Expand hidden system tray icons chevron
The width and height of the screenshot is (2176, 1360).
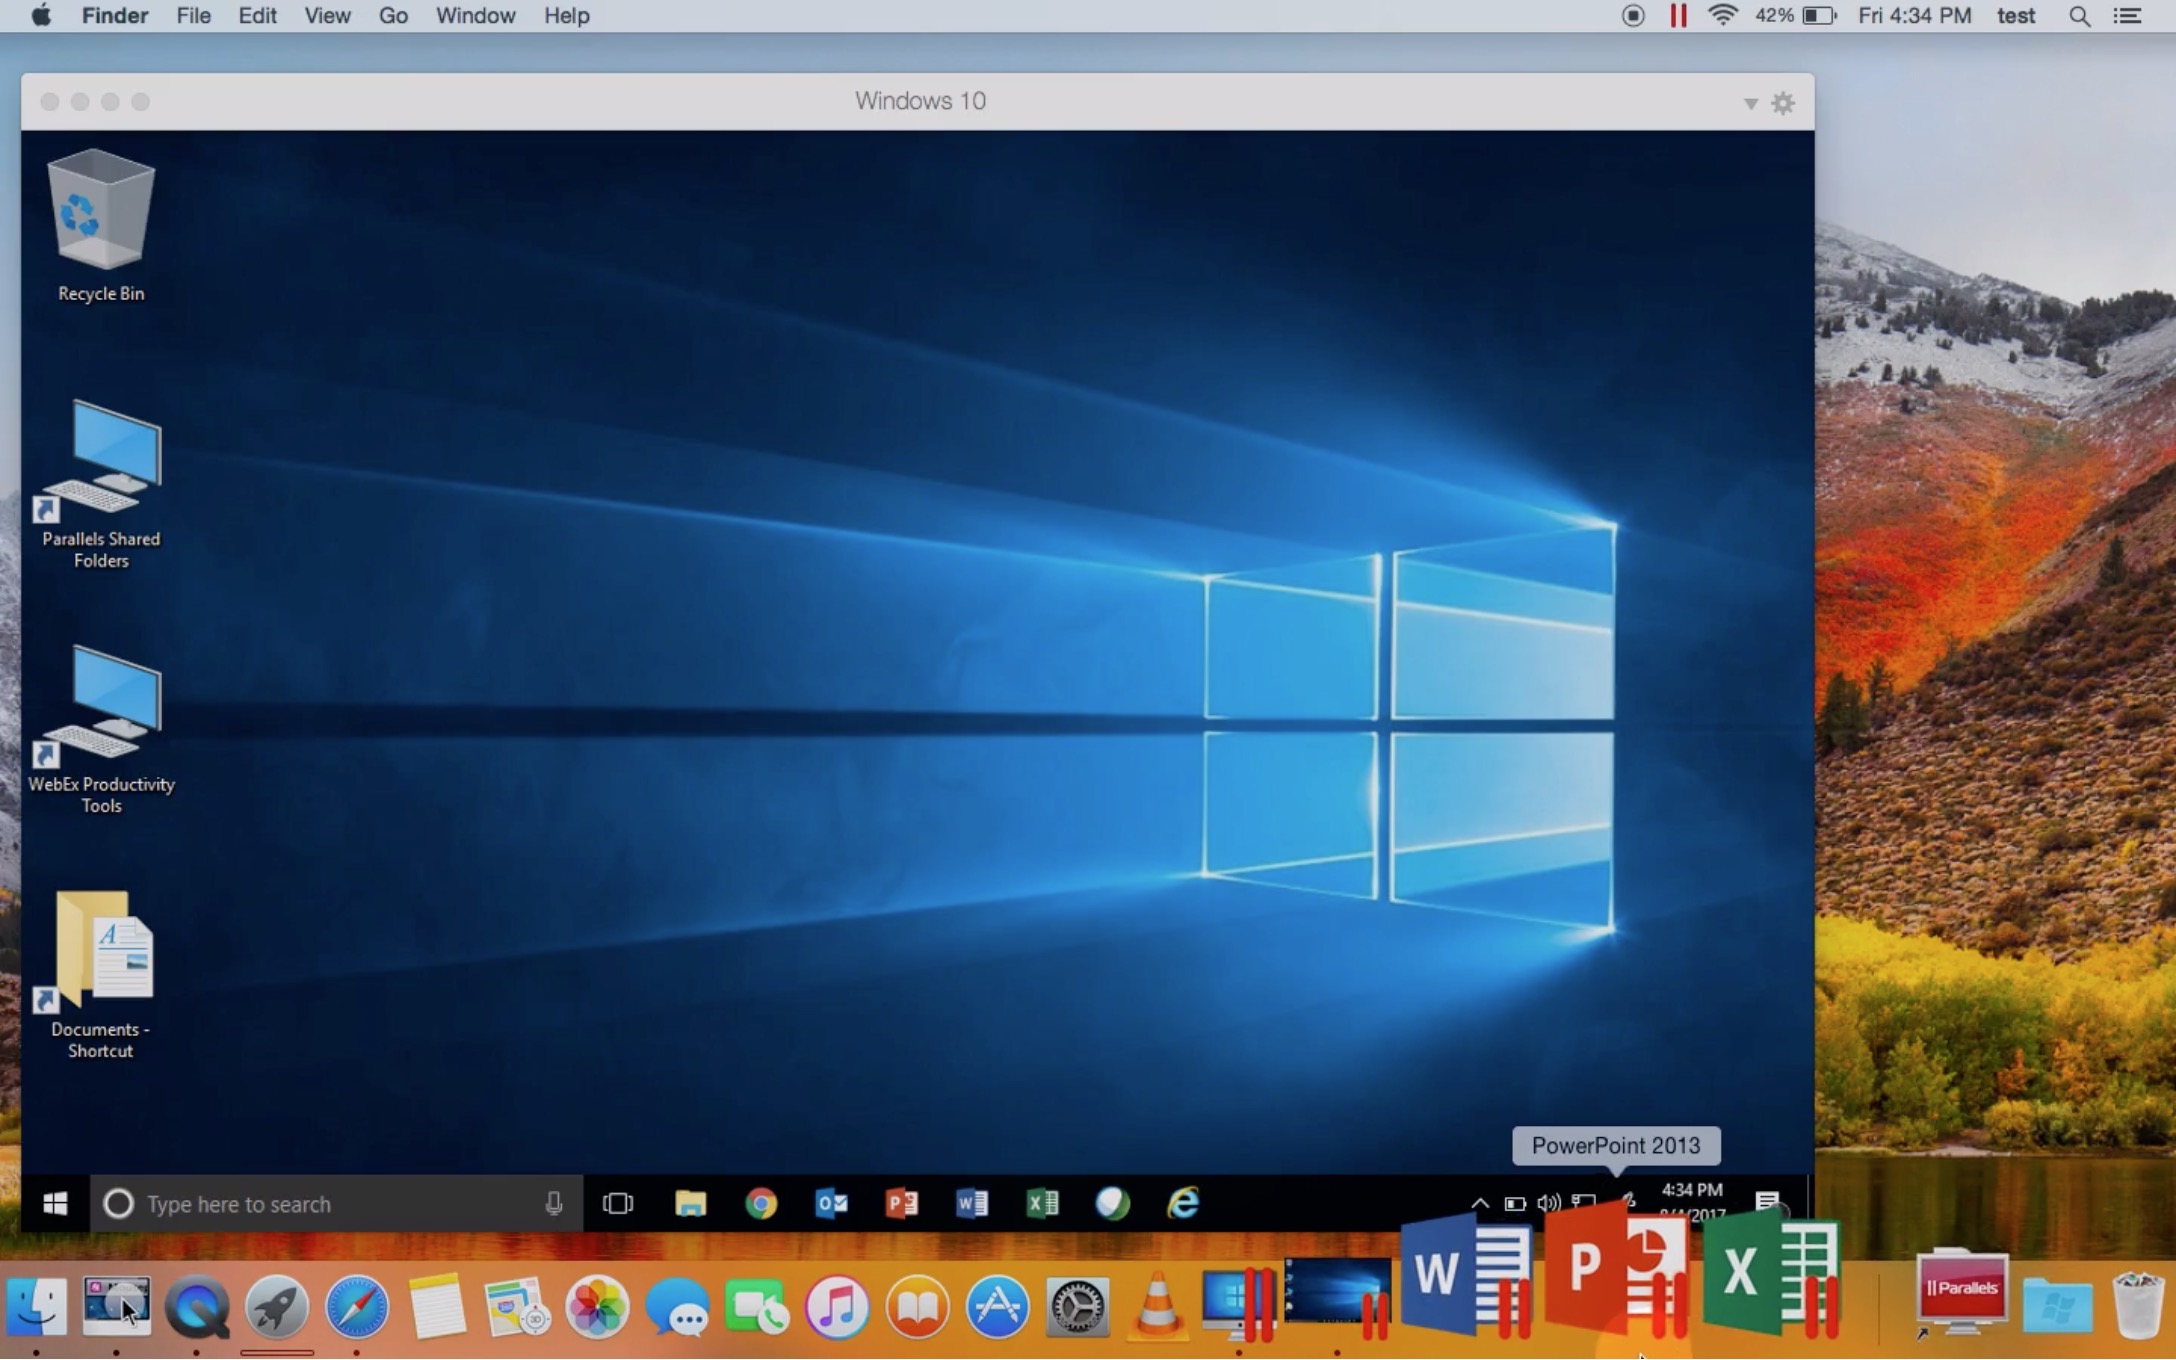pos(1480,1204)
